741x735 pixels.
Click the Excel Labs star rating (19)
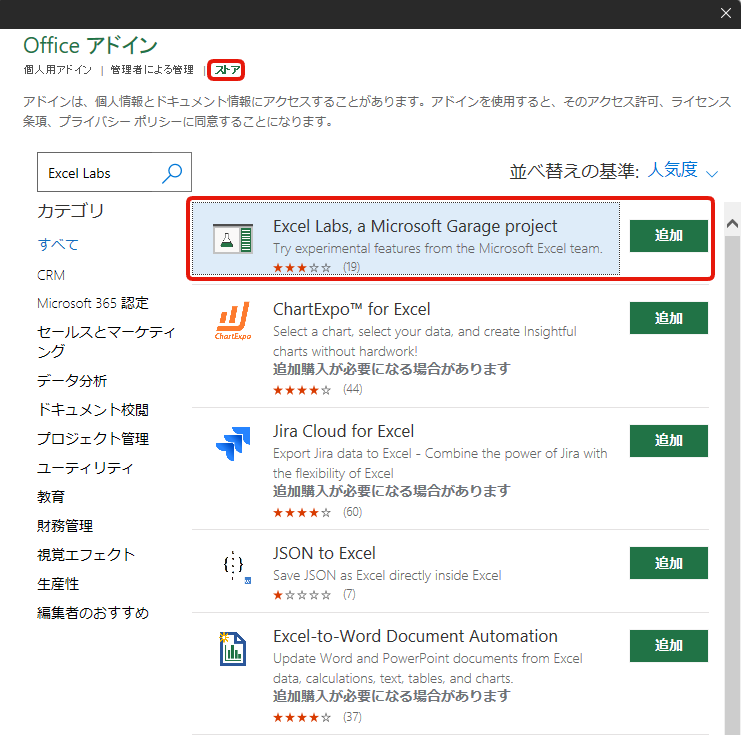point(317,268)
